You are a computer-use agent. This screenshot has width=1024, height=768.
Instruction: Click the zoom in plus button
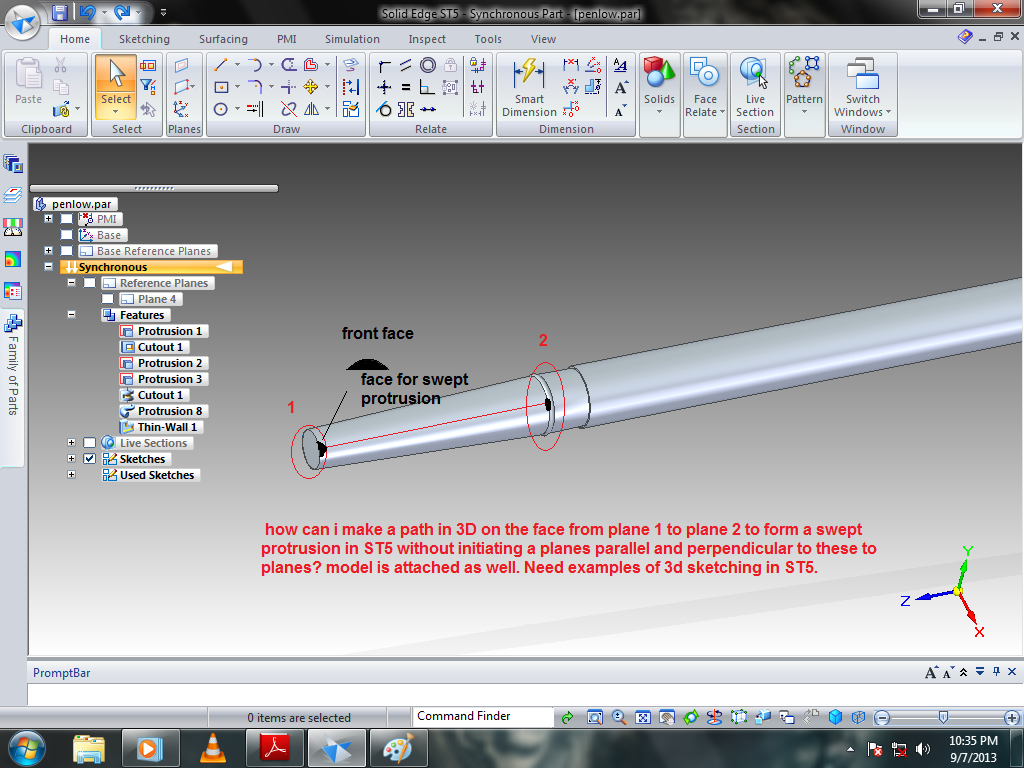coord(1012,718)
